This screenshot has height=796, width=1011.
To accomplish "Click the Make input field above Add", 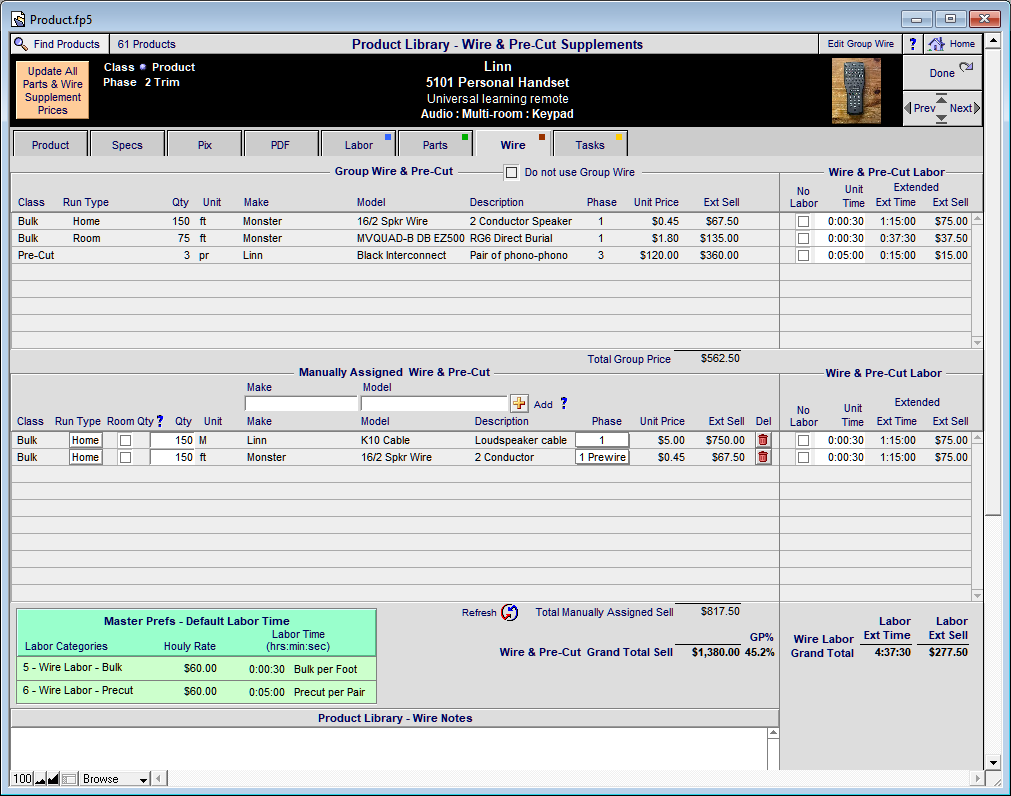I will point(301,403).
